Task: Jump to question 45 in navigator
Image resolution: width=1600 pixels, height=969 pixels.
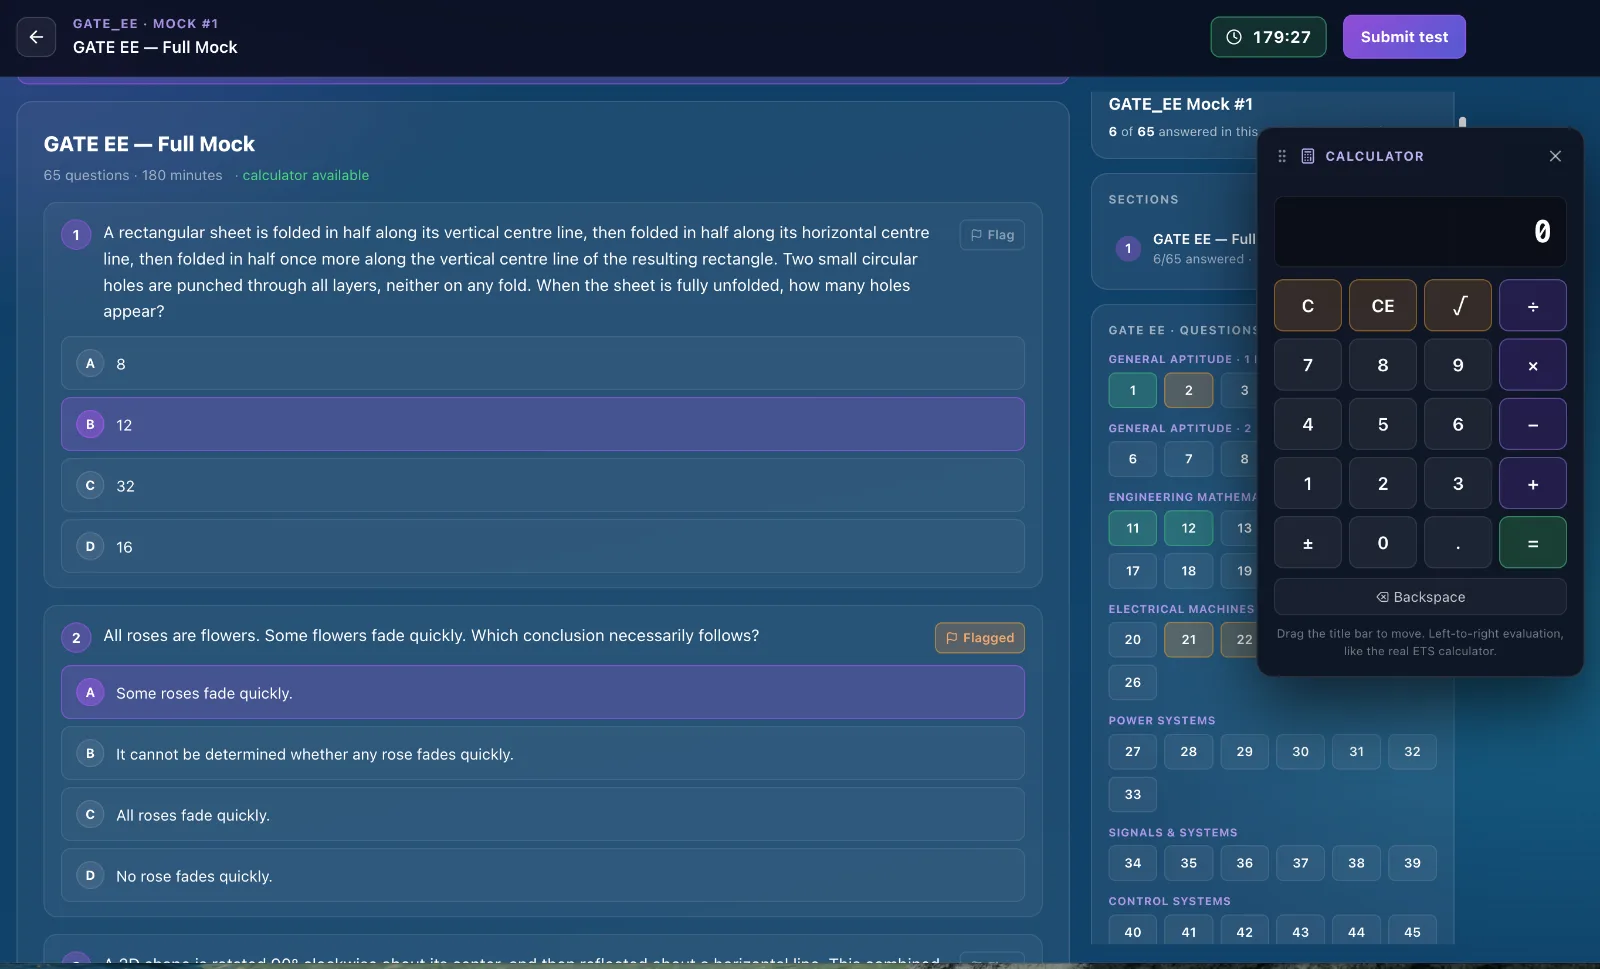Action: [x=1413, y=931]
